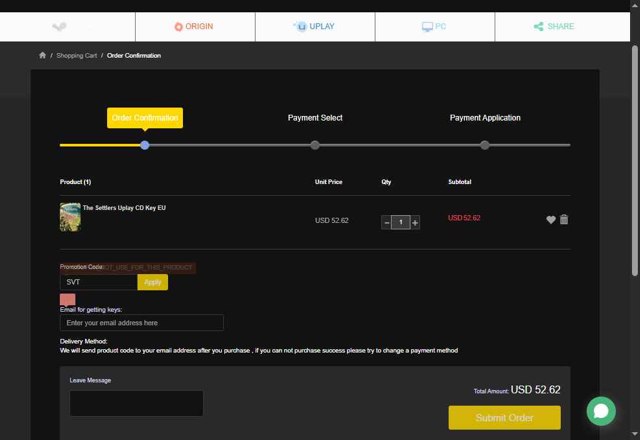This screenshot has width=640, height=440.
Task: Click the Order Confirmation breadcrumb text
Action: pyautogui.click(x=134, y=56)
